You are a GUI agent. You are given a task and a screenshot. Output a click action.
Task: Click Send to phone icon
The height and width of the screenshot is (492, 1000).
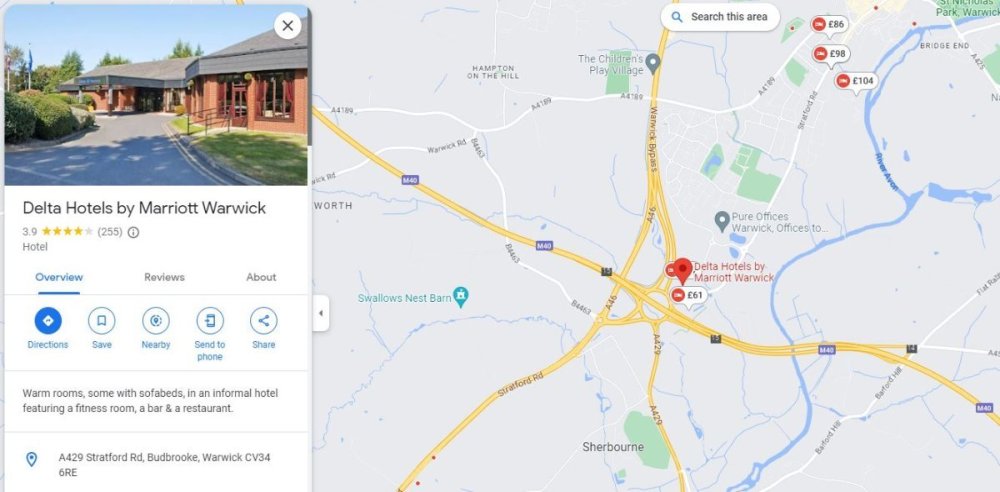[210, 320]
